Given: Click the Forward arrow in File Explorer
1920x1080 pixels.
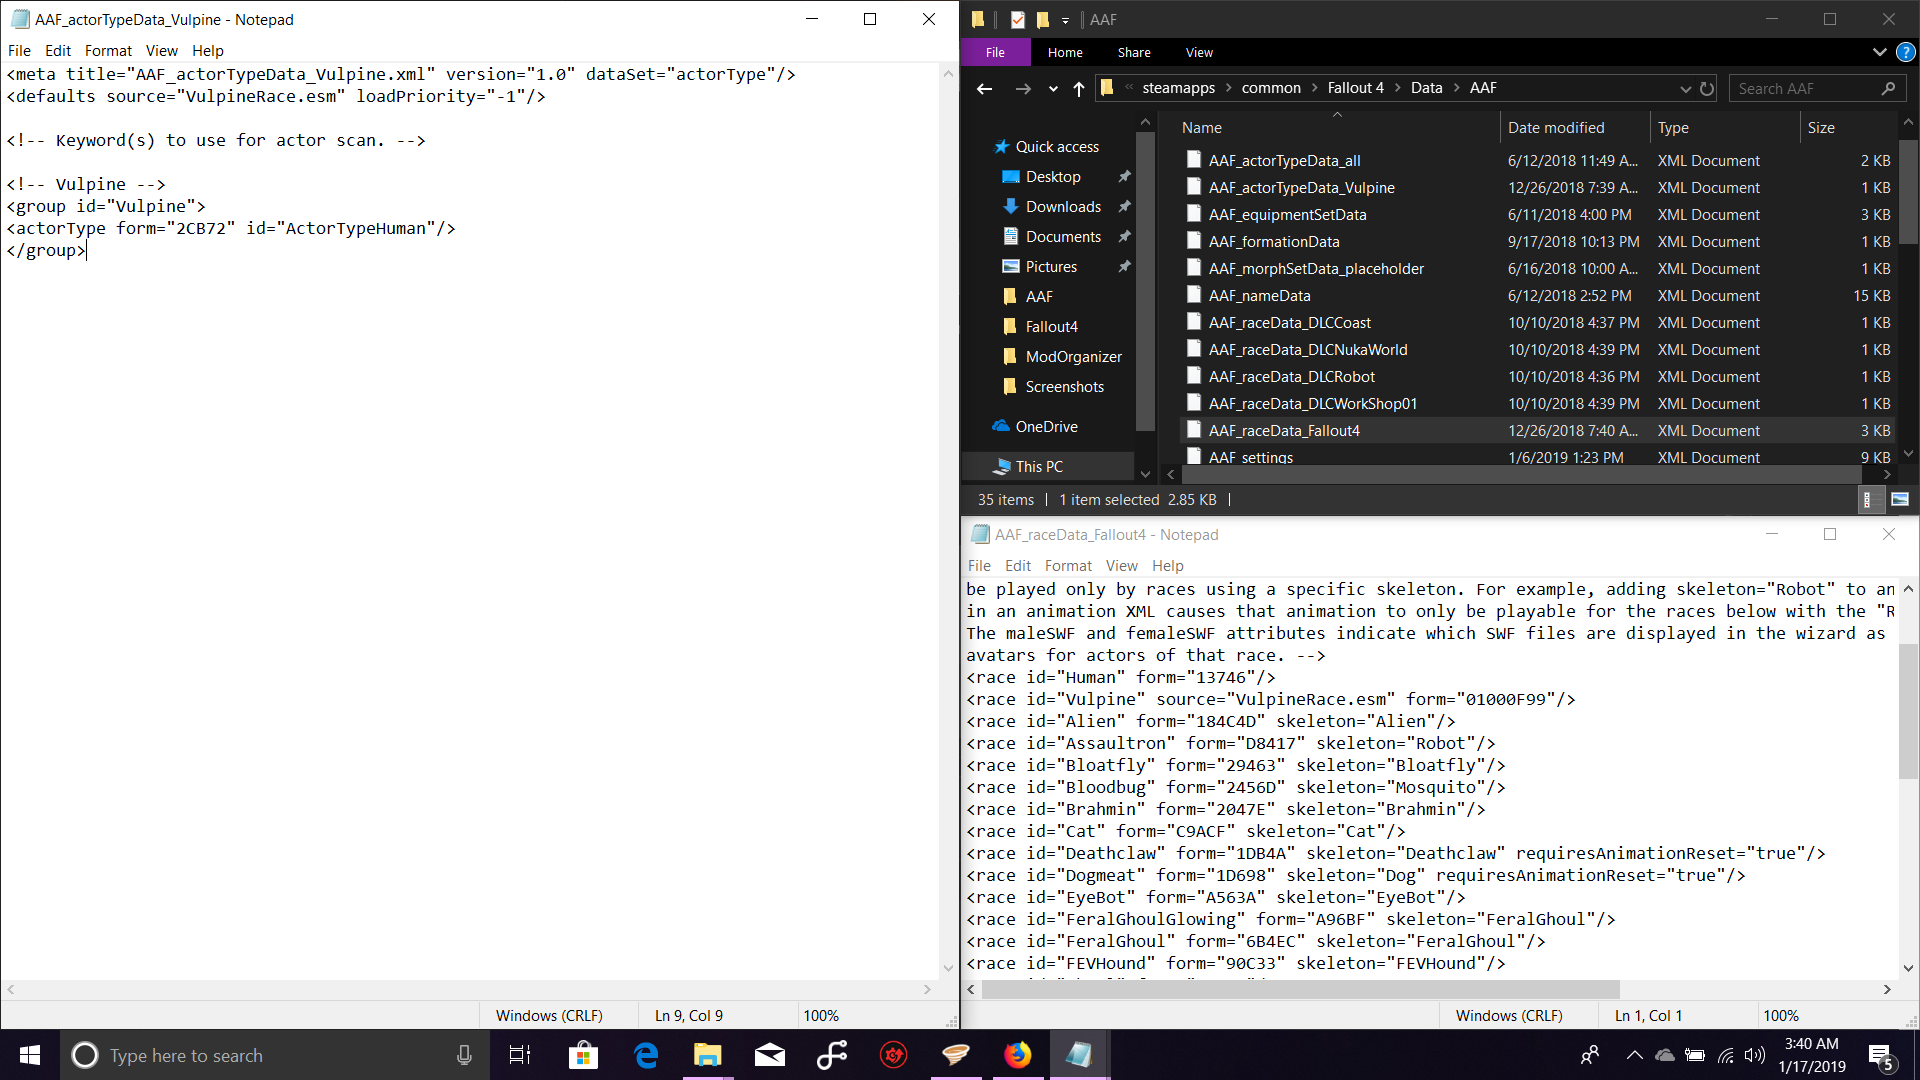Looking at the screenshot, I should [1022, 88].
